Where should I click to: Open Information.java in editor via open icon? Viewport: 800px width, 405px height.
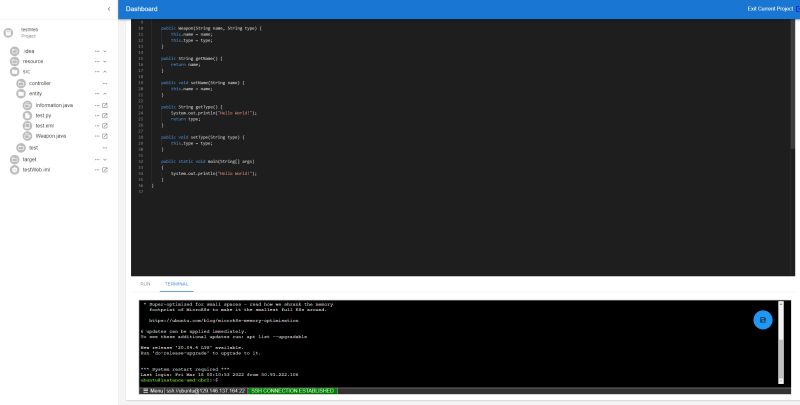click(105, 105)
